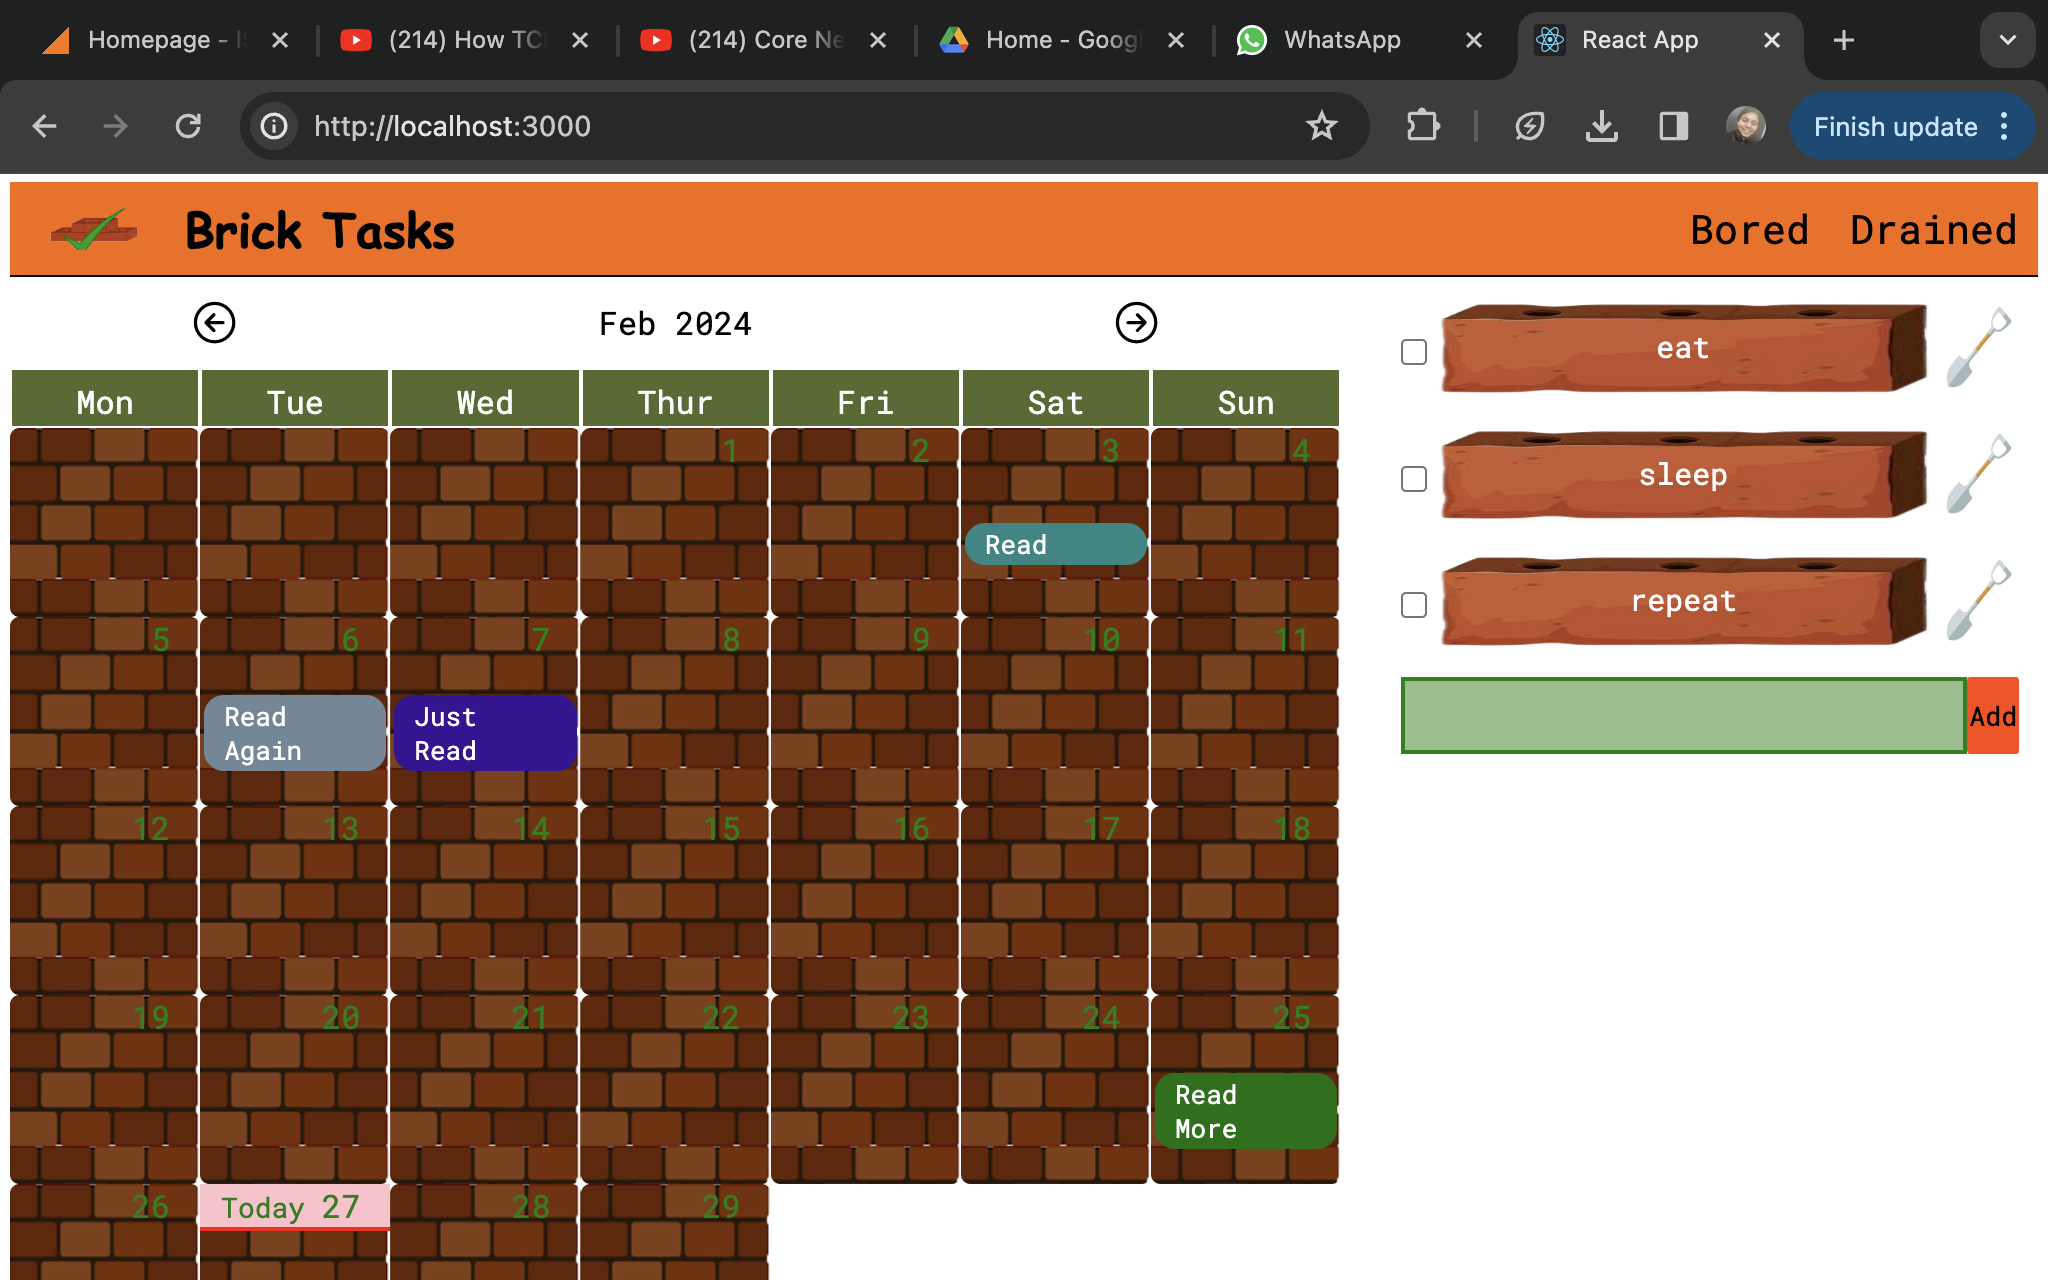Open the Chrome downloads icon
2048x1280 pixels.
1601,126
